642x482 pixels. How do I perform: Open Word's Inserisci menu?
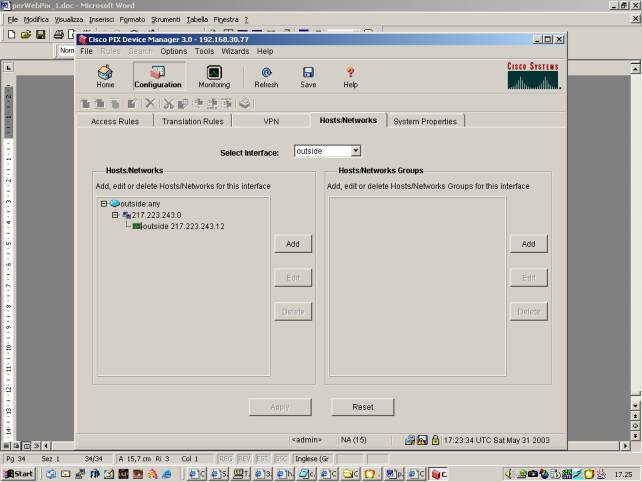pyautogui.click(x=102, y=19)
